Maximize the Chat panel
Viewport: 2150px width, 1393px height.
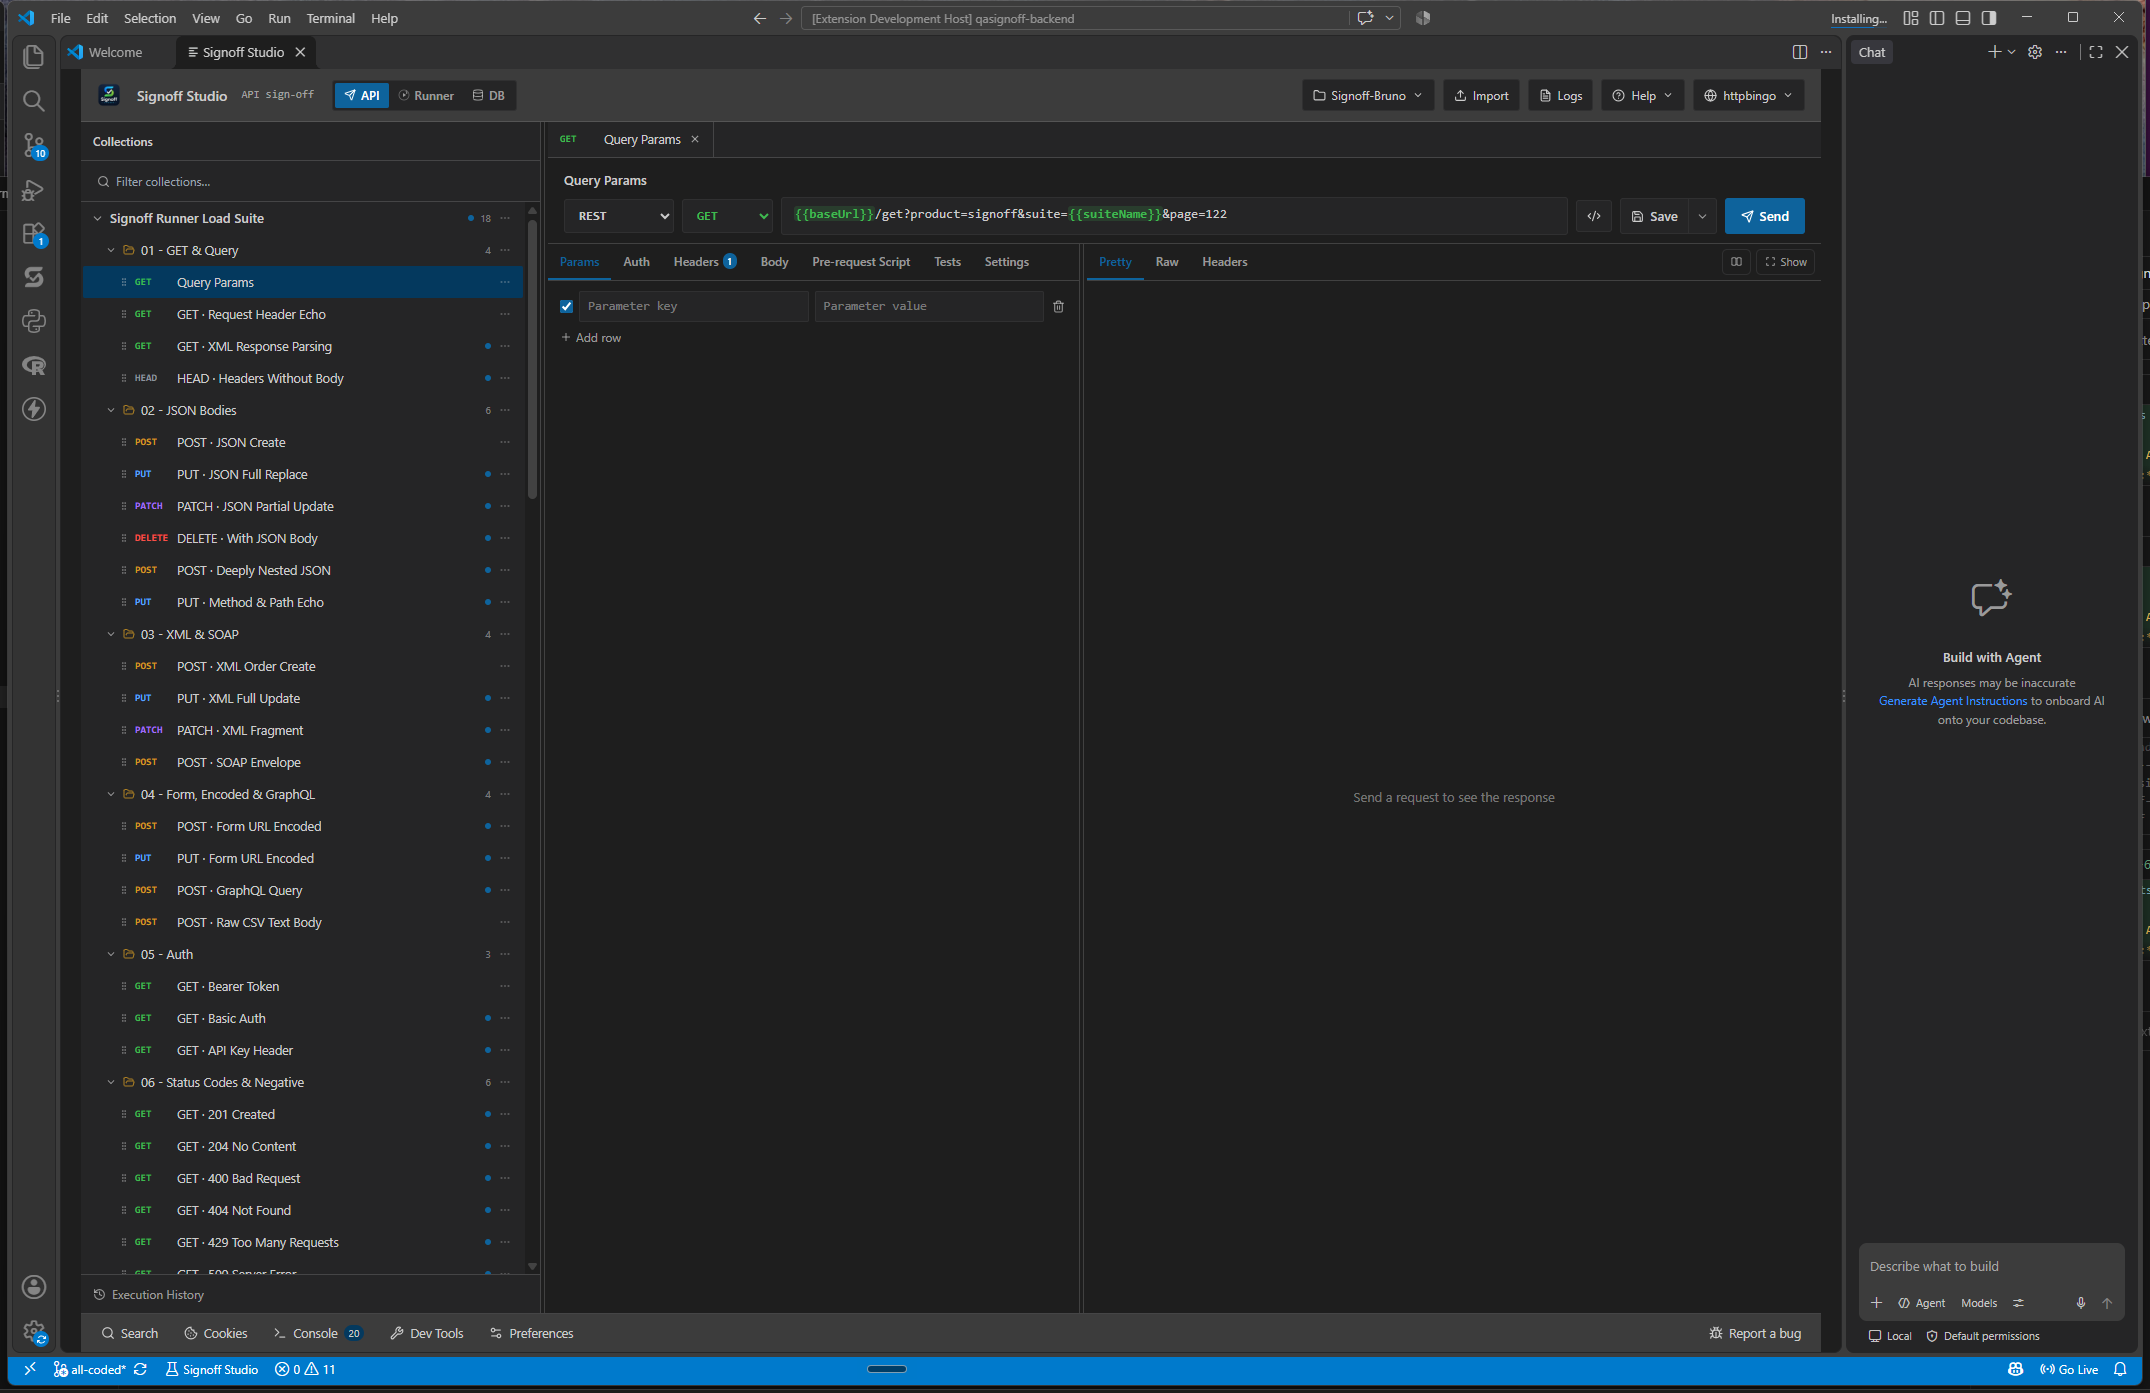pos(2096,52)
